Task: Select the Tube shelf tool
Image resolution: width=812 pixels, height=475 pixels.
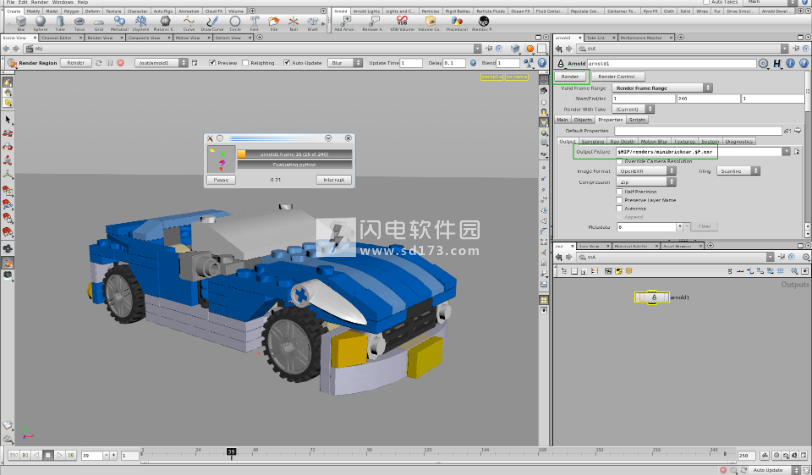Action: [60, 23]
